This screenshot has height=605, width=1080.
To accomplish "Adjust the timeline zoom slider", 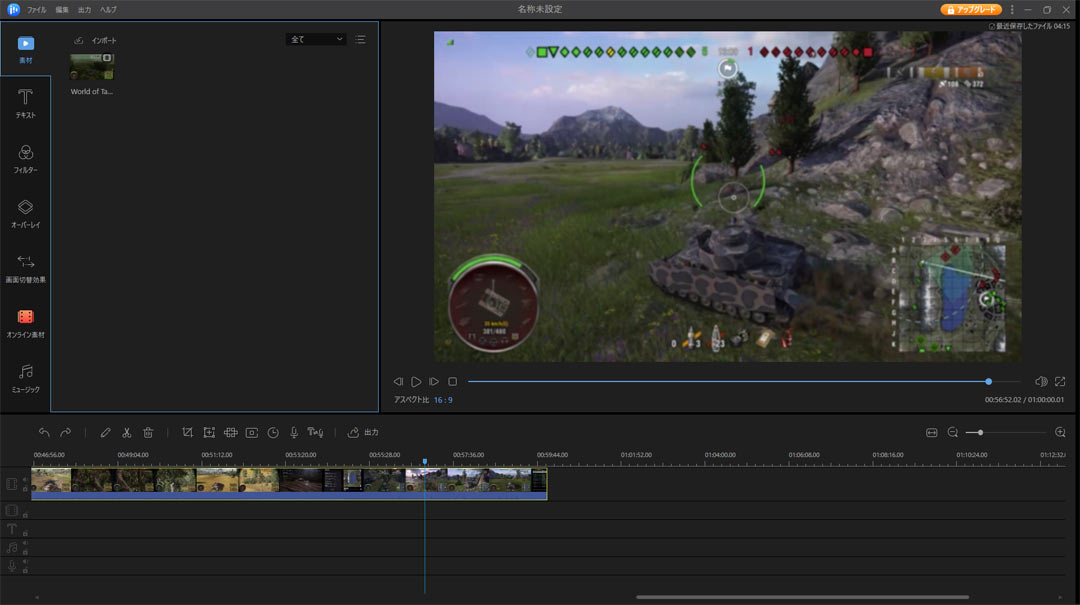I will (x=1006, y=432).
